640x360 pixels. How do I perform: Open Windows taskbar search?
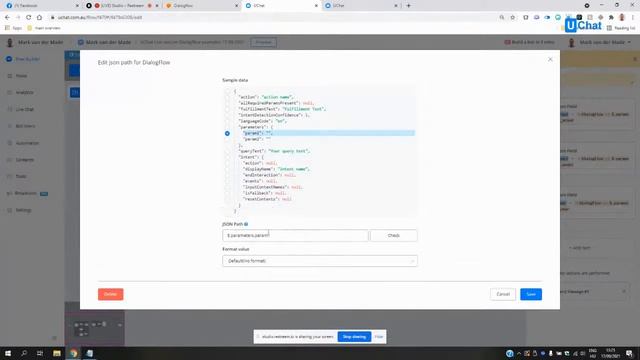[24, 353]
